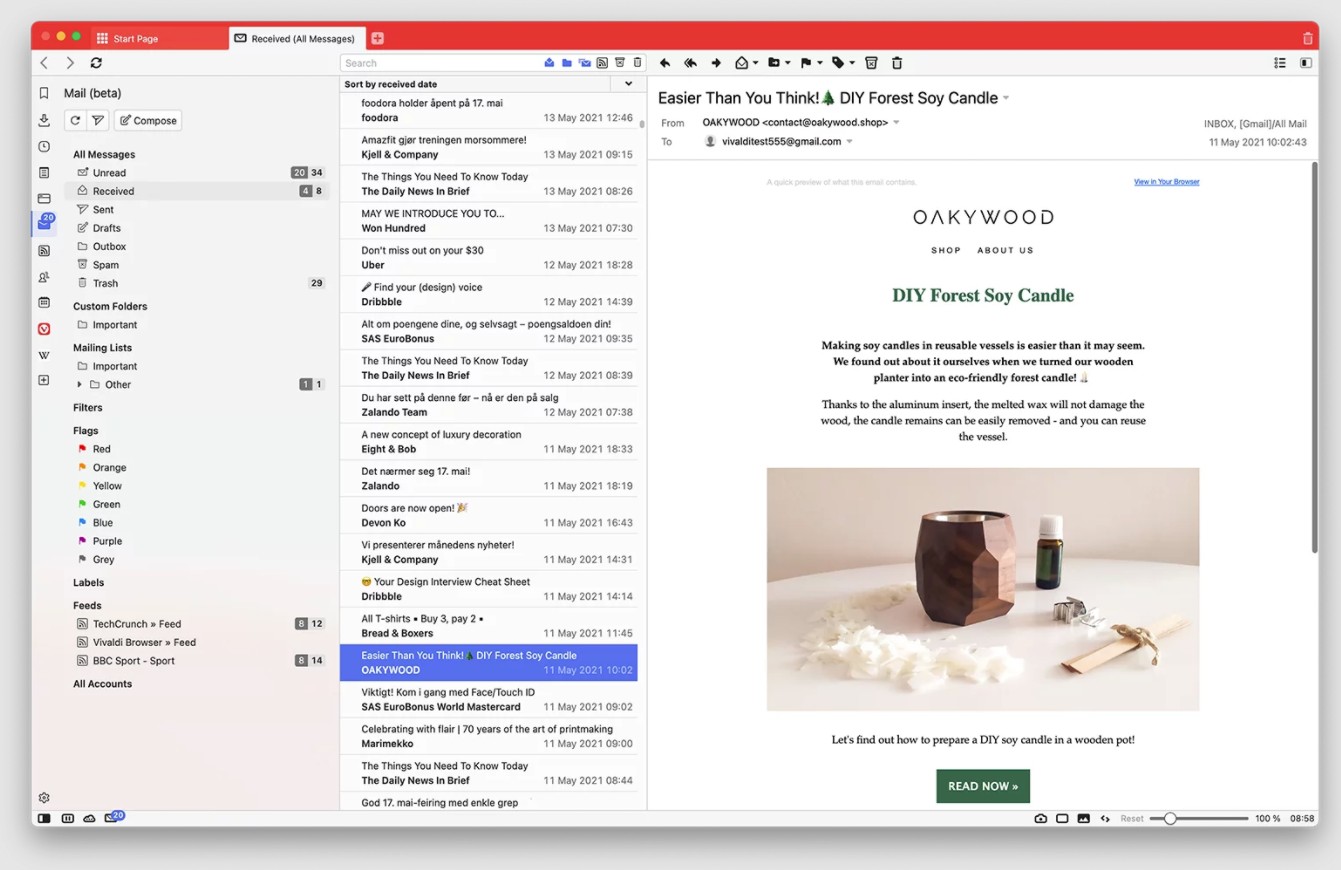1341x870 pixels.
Task: Toggle show mailing lists filter icon
Action: pyautogui.click(x=585, y=63)
